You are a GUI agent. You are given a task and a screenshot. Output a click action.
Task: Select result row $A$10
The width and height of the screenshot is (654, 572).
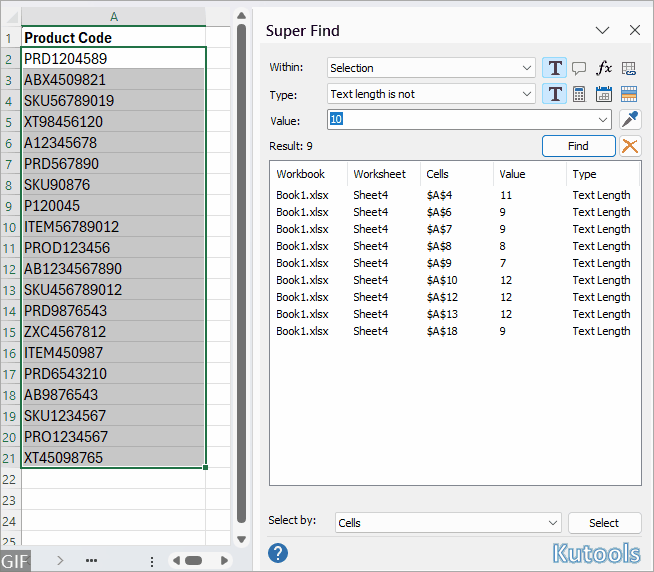[455, 280]
